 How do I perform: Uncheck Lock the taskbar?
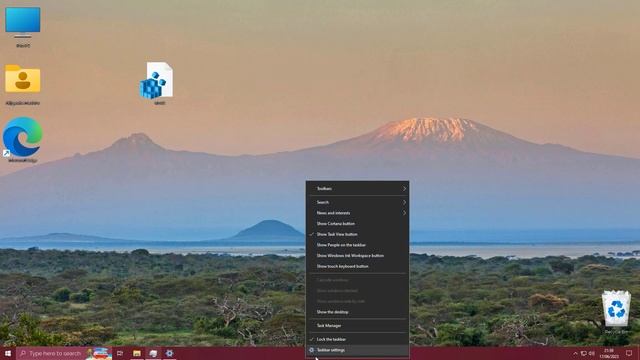coord(357,339)
